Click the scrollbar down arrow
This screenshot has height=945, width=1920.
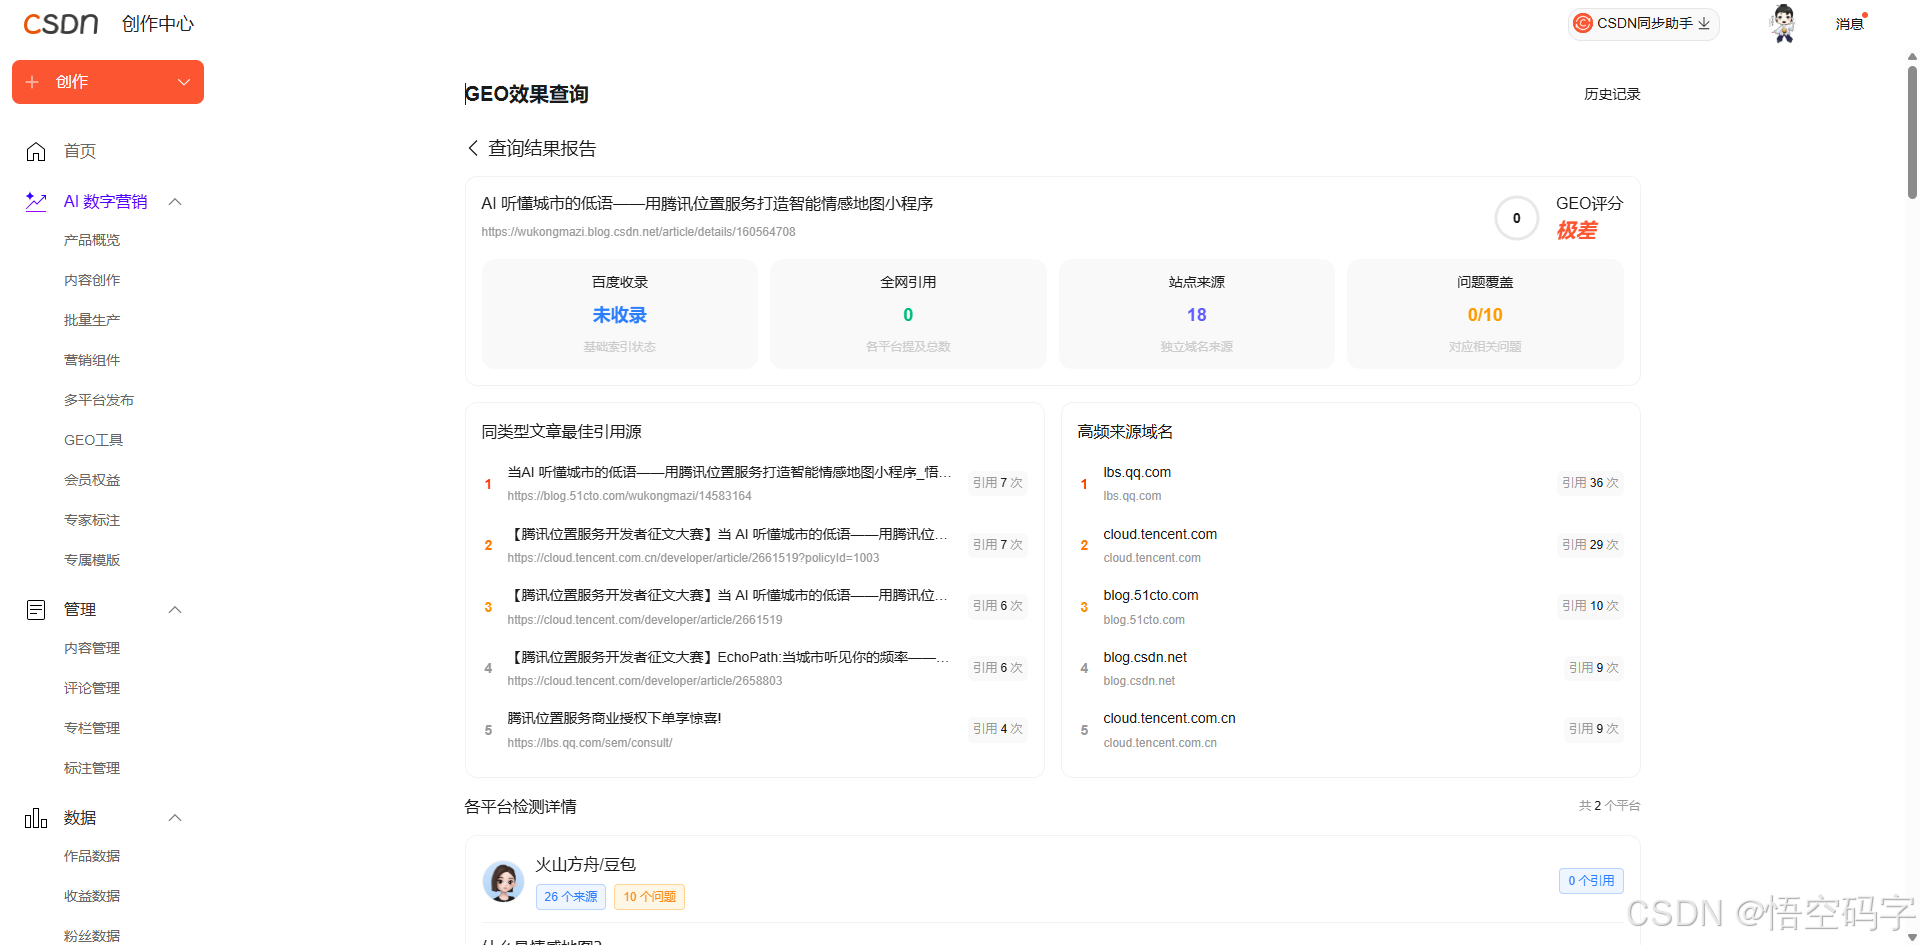1912,938
